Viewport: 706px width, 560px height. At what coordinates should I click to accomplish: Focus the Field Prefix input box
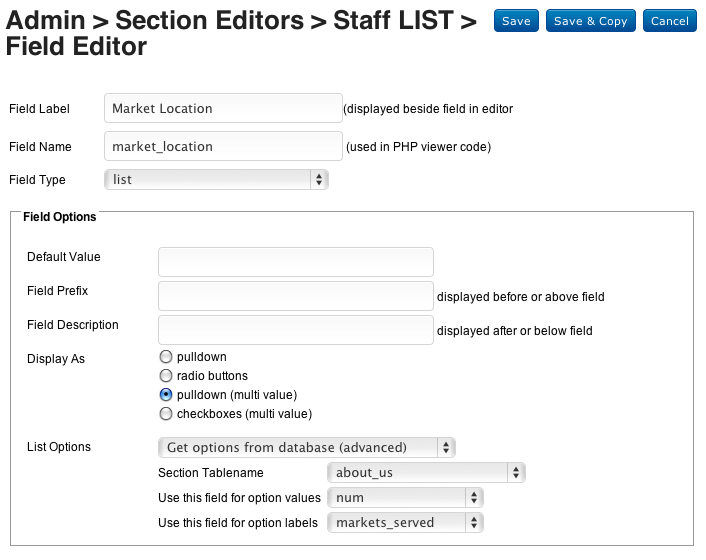point(296,296)
